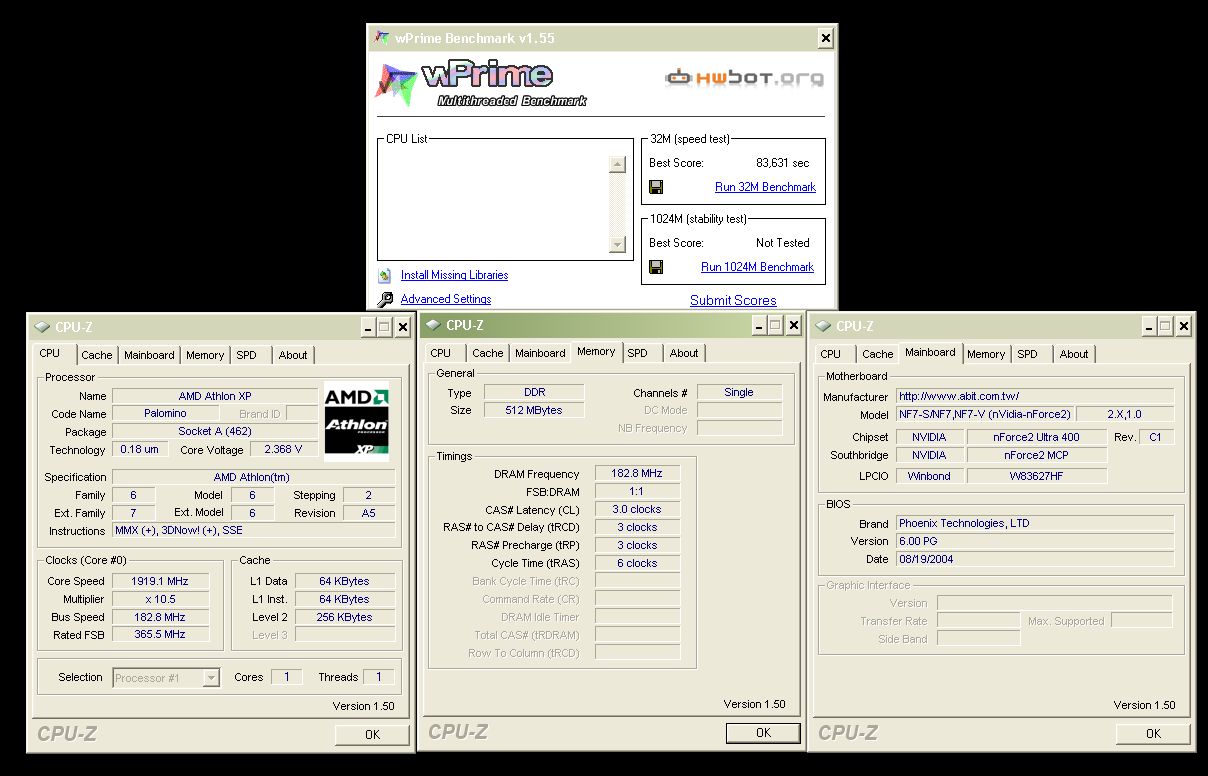Switch to SPD tab in left CPU-Z
The image size is (1208, 776).
(246, 355)
